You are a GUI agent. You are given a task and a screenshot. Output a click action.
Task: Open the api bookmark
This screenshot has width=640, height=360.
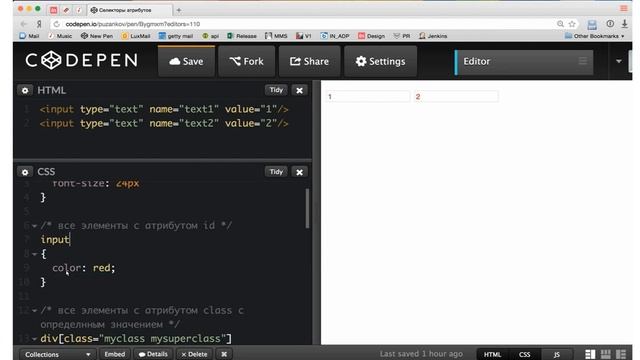(x=211, y=36)
